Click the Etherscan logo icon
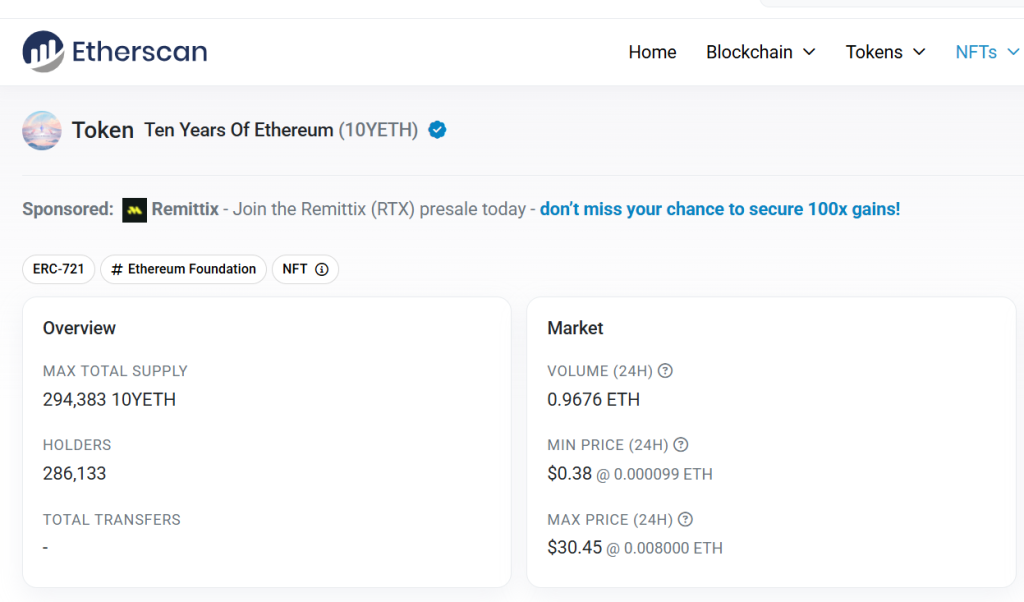Viewport: 1024px width, 602px height. tap(43, 51)
